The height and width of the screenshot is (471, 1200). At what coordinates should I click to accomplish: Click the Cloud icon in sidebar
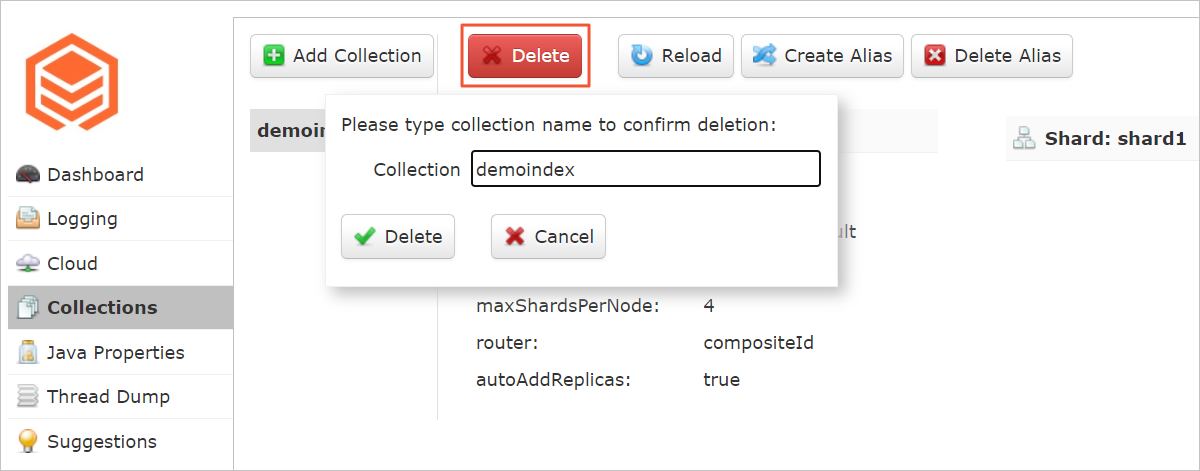click(x=28, y=263)
